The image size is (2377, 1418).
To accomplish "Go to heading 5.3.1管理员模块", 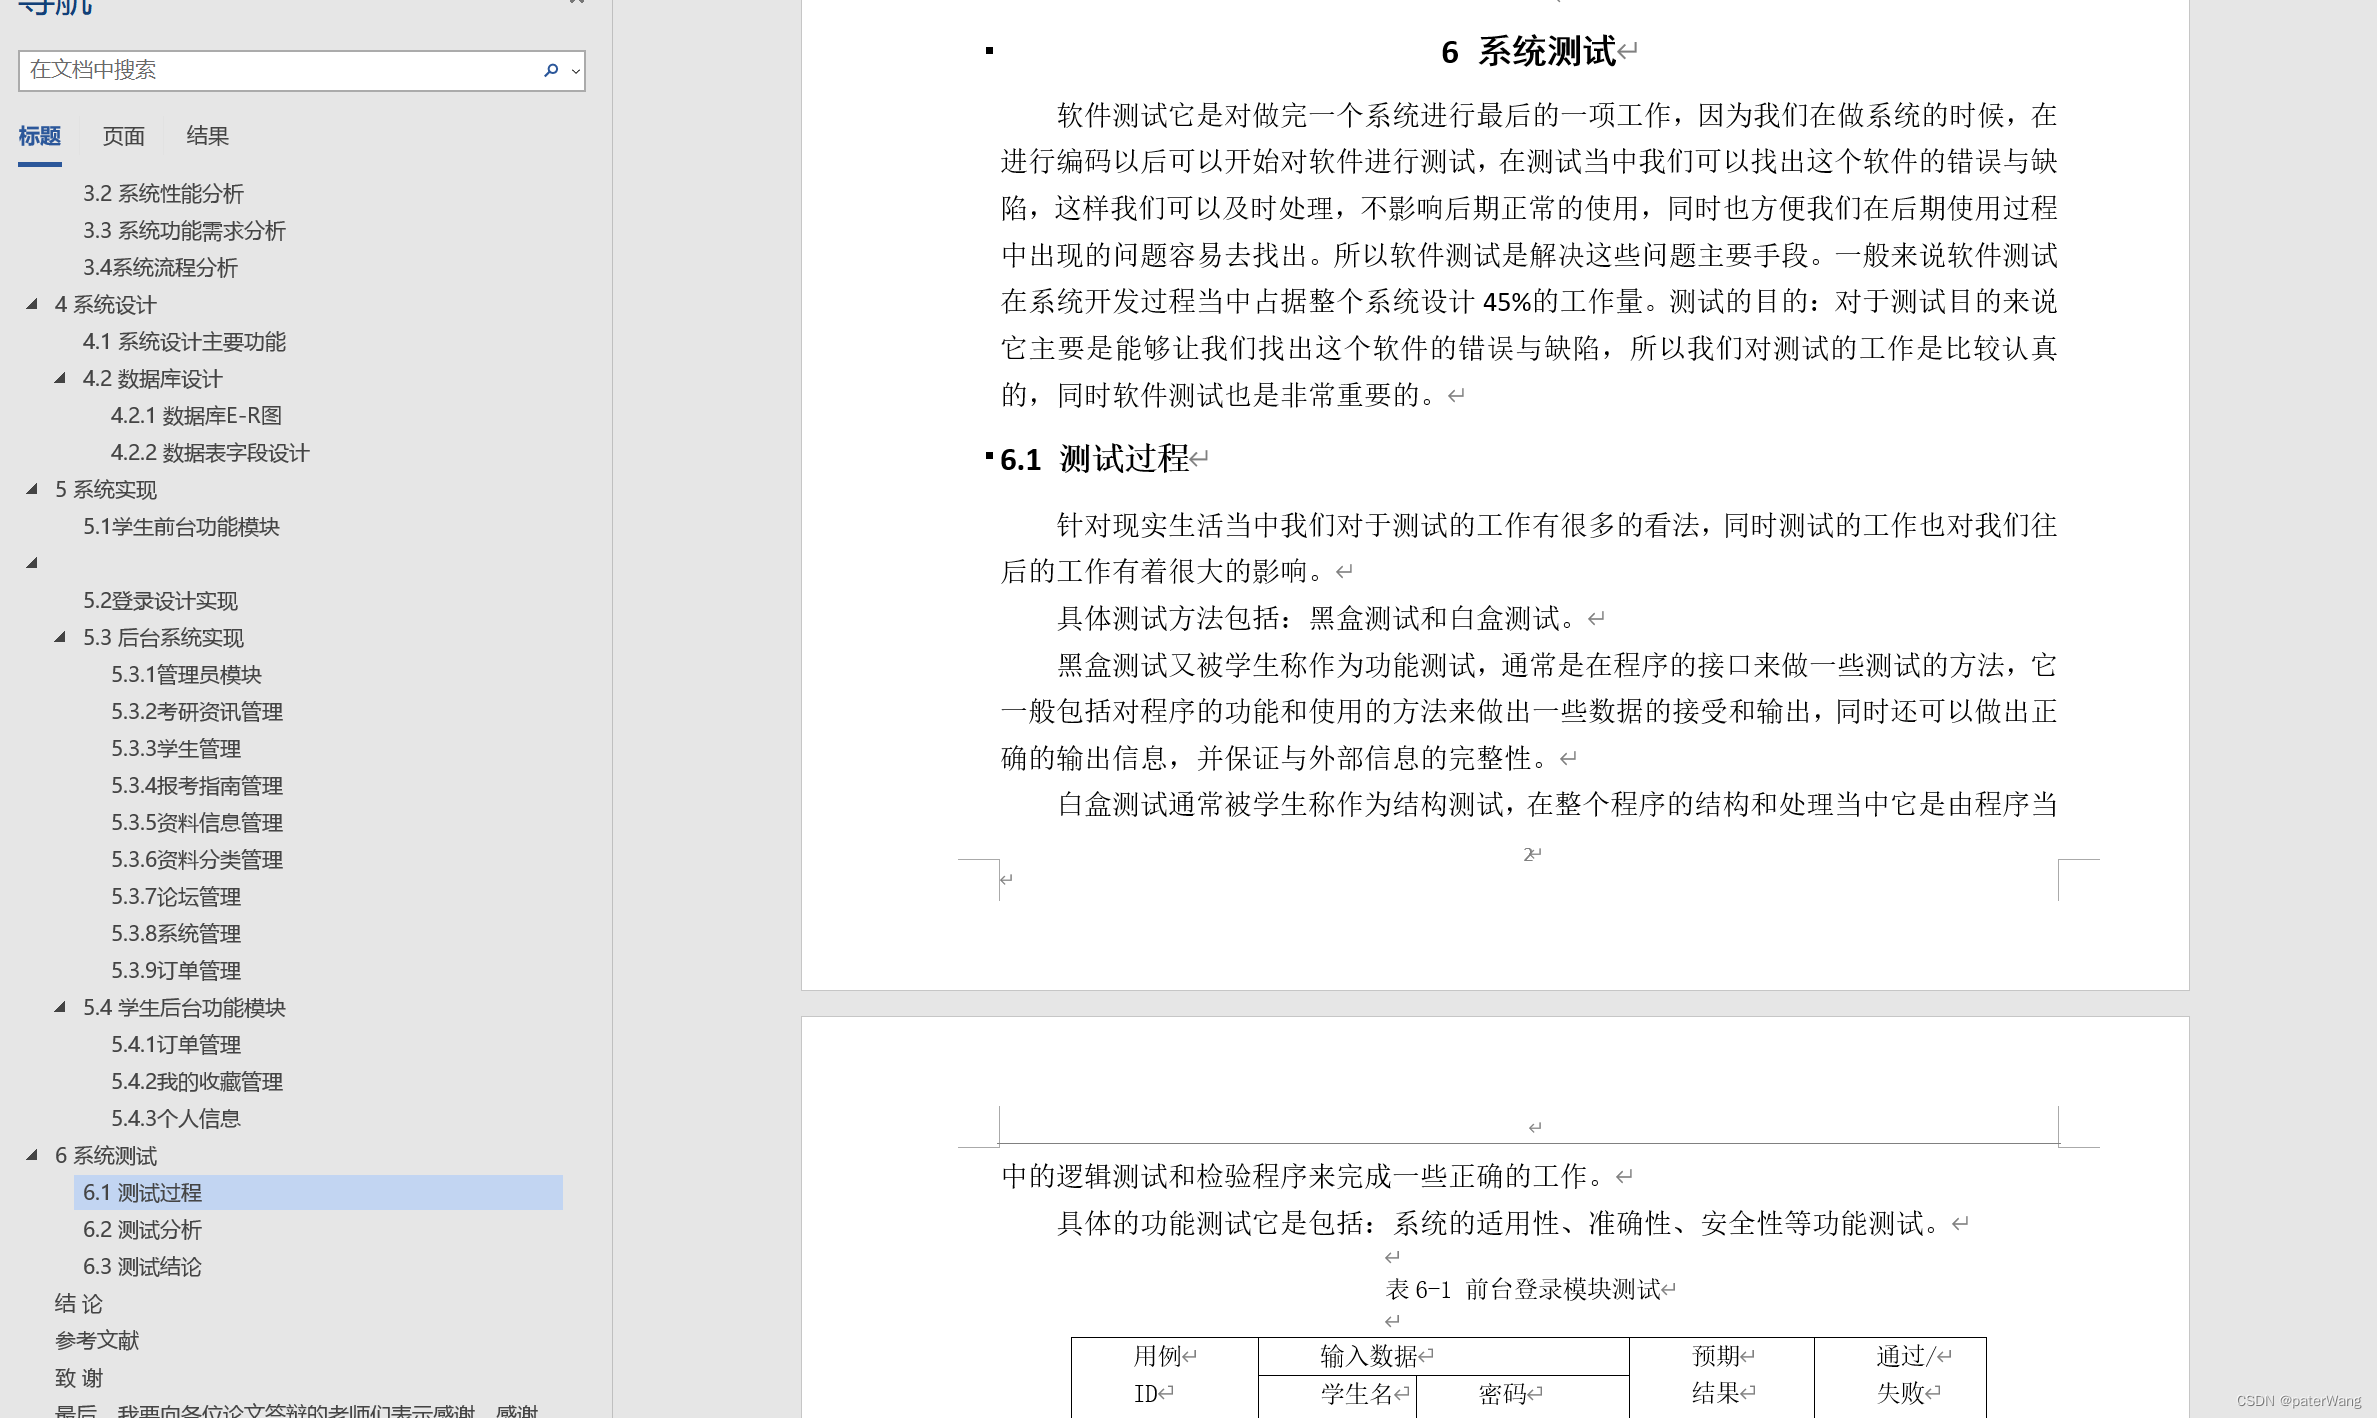I will pyautogui.click(x=186, y=674).
